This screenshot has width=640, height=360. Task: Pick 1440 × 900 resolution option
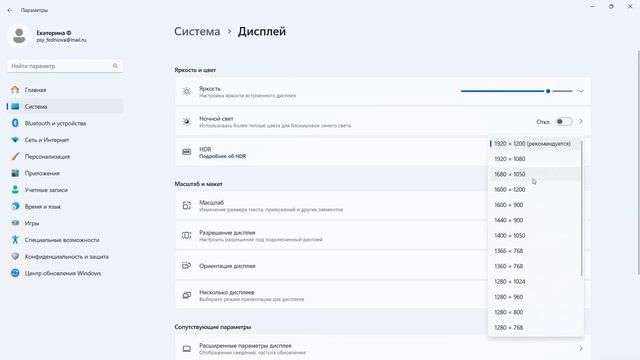[x=534, y=220]
